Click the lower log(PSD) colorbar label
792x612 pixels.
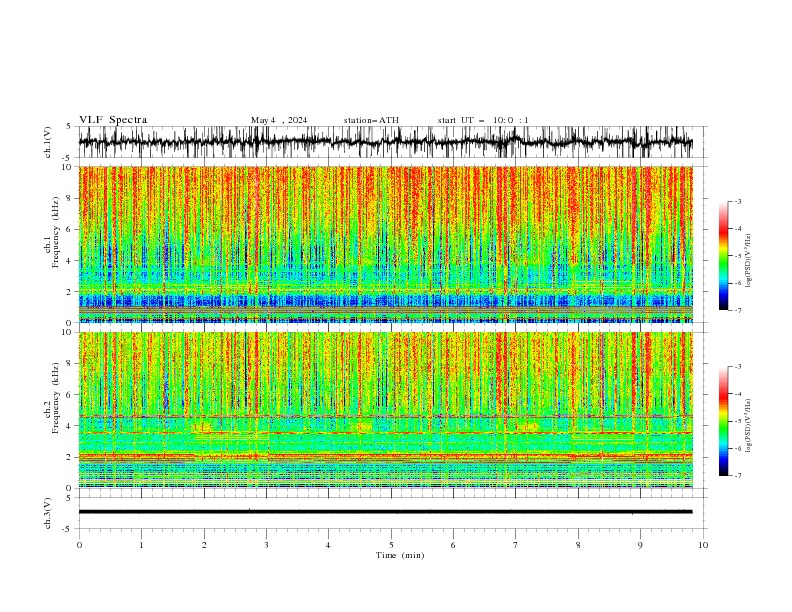point(748,426)
